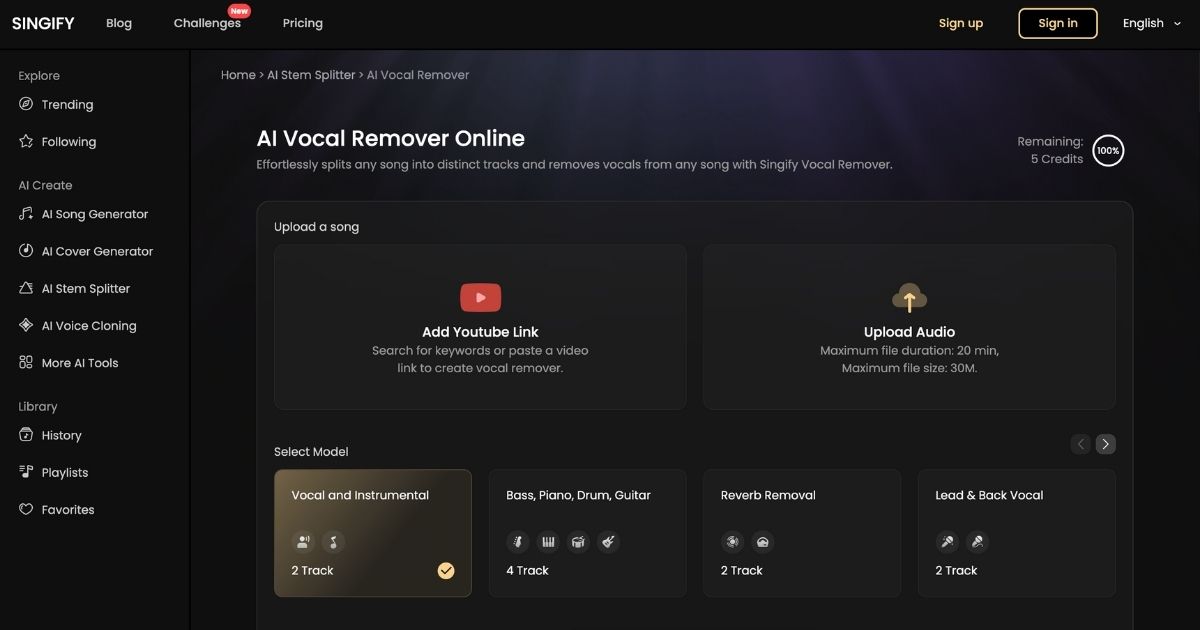Click the 100% credits ring indicator
Viewport: 1200px width, 630px height.
[1108, 151]
